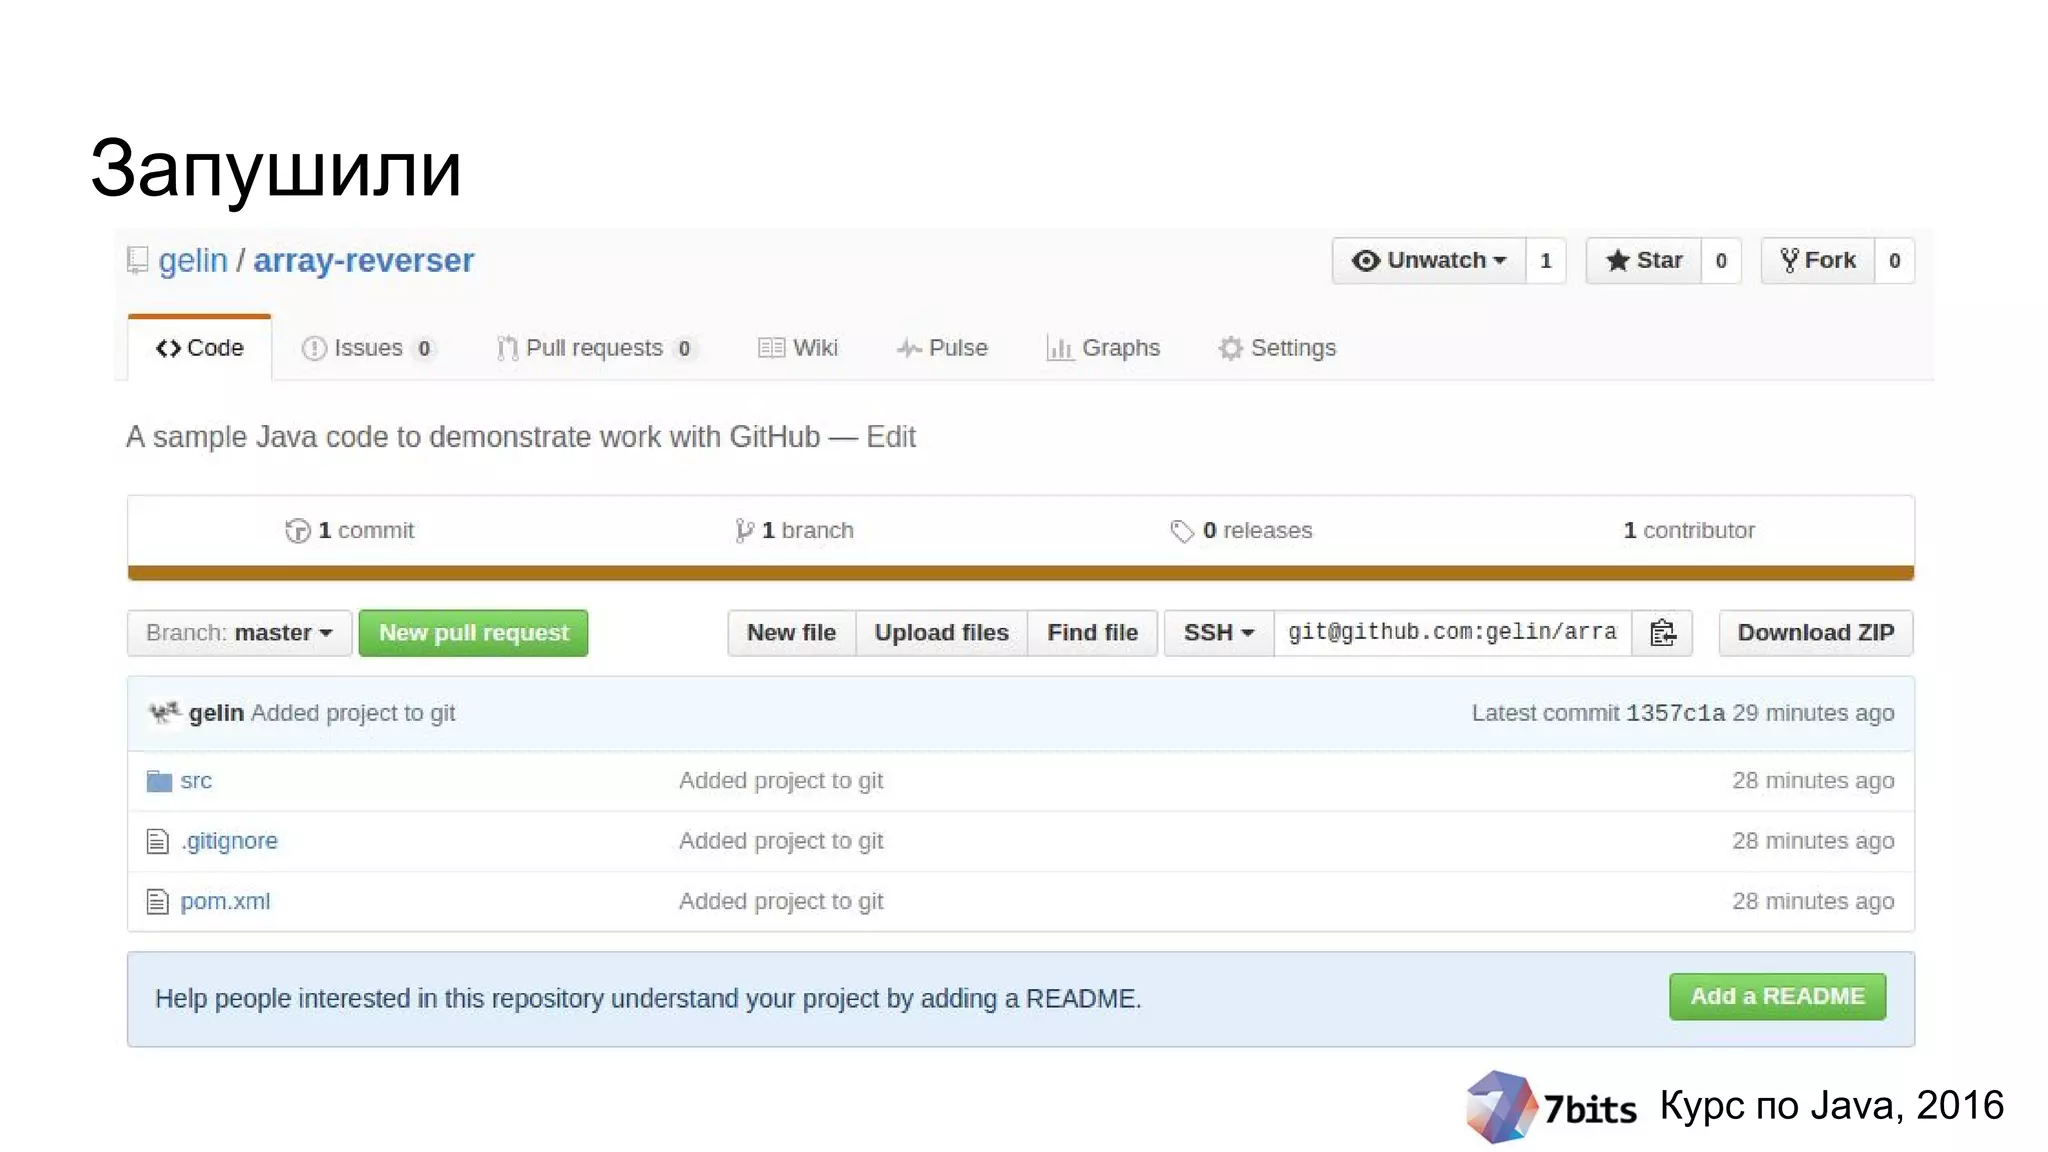Viewport: 2048px width, 1152px height.
Task: Open the Unwatch dropdown
Action: 1429,261
